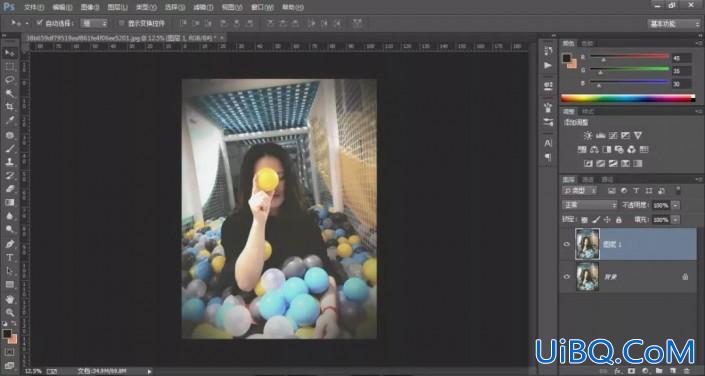
Task: Toggle lock all for the layer
Action: click(619, 220)
